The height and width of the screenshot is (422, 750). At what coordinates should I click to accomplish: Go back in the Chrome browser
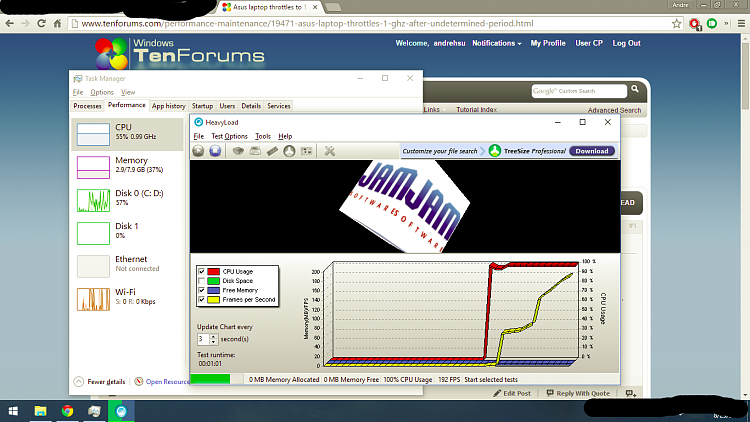10,23
